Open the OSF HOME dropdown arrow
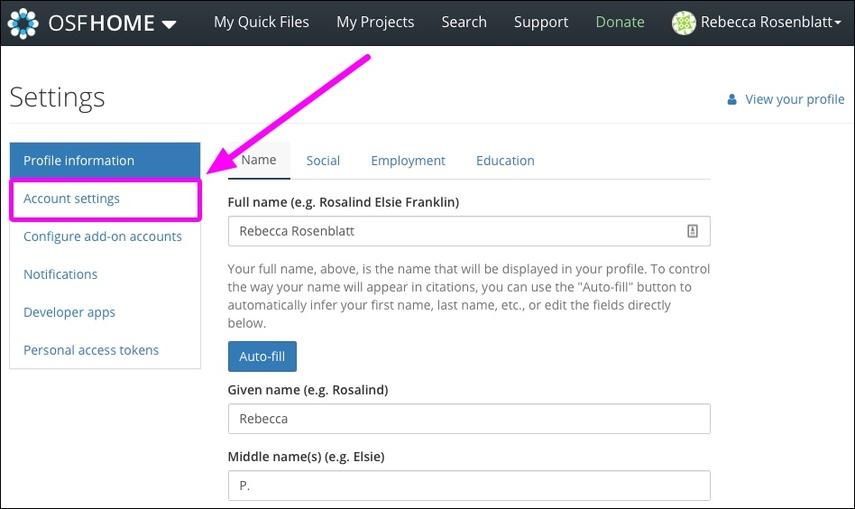 point(169,25)
